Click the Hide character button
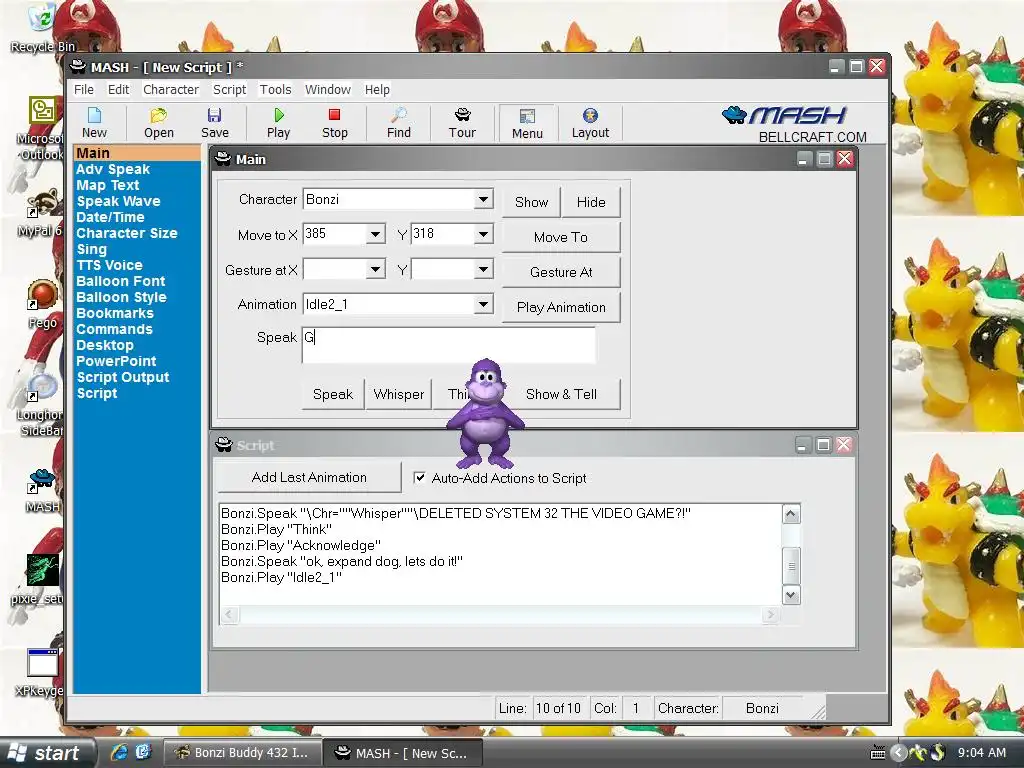 tap(591, 202)
